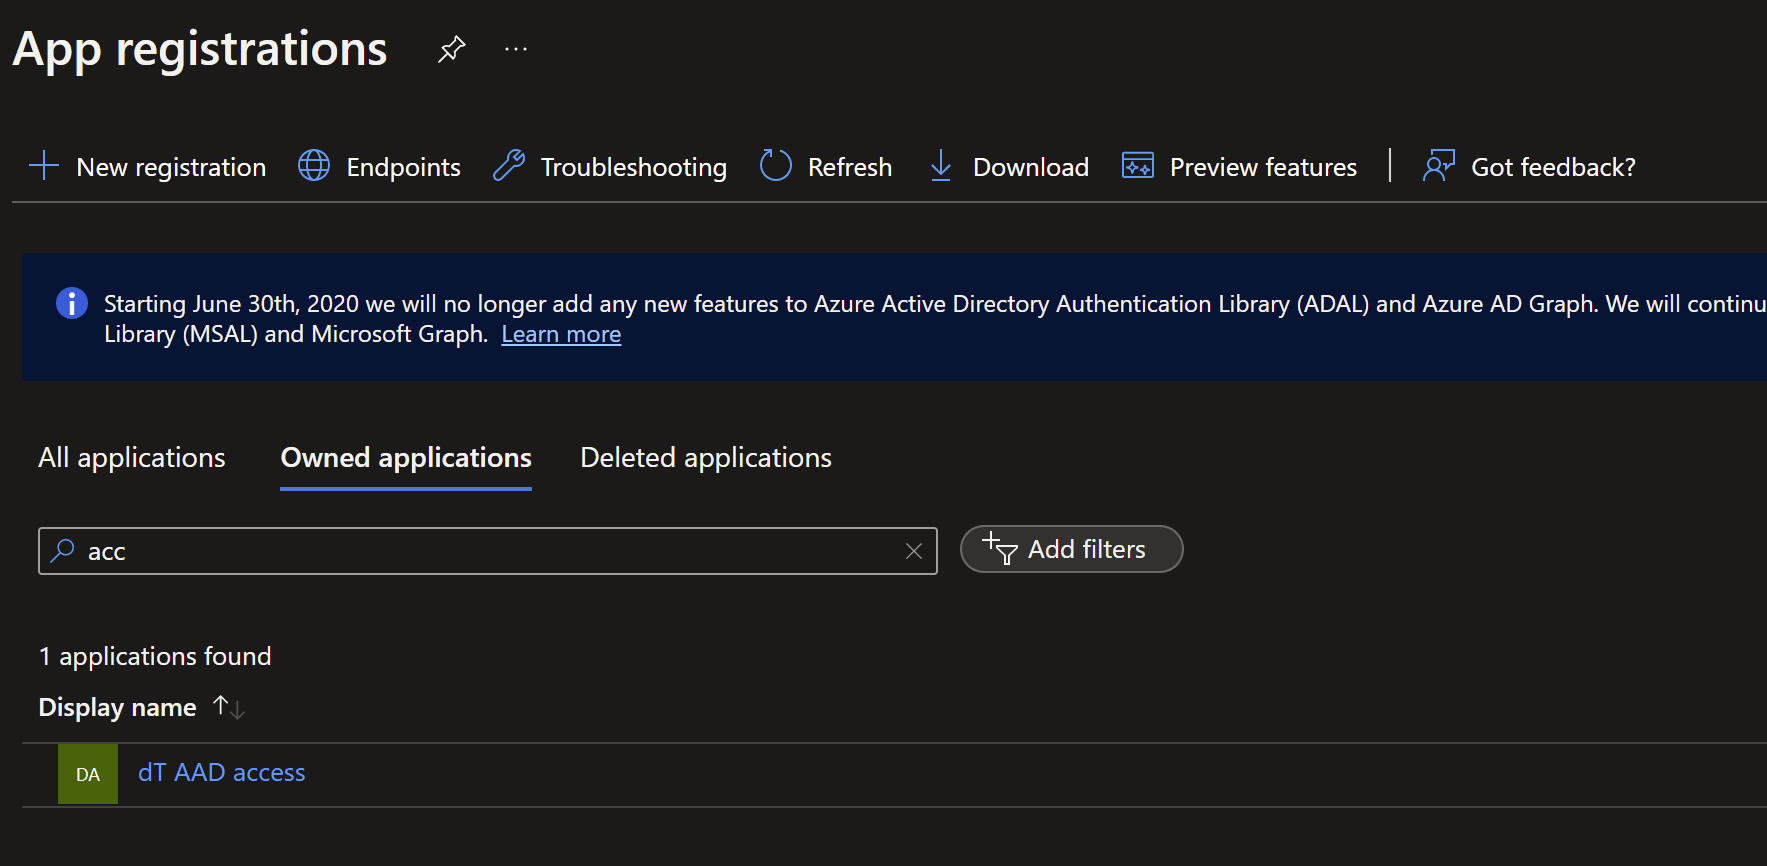Pin the App registrations page
Image resolution: width=1767 pixels, height=866 pixels.
pyautogui.click(x=451, y=49)
